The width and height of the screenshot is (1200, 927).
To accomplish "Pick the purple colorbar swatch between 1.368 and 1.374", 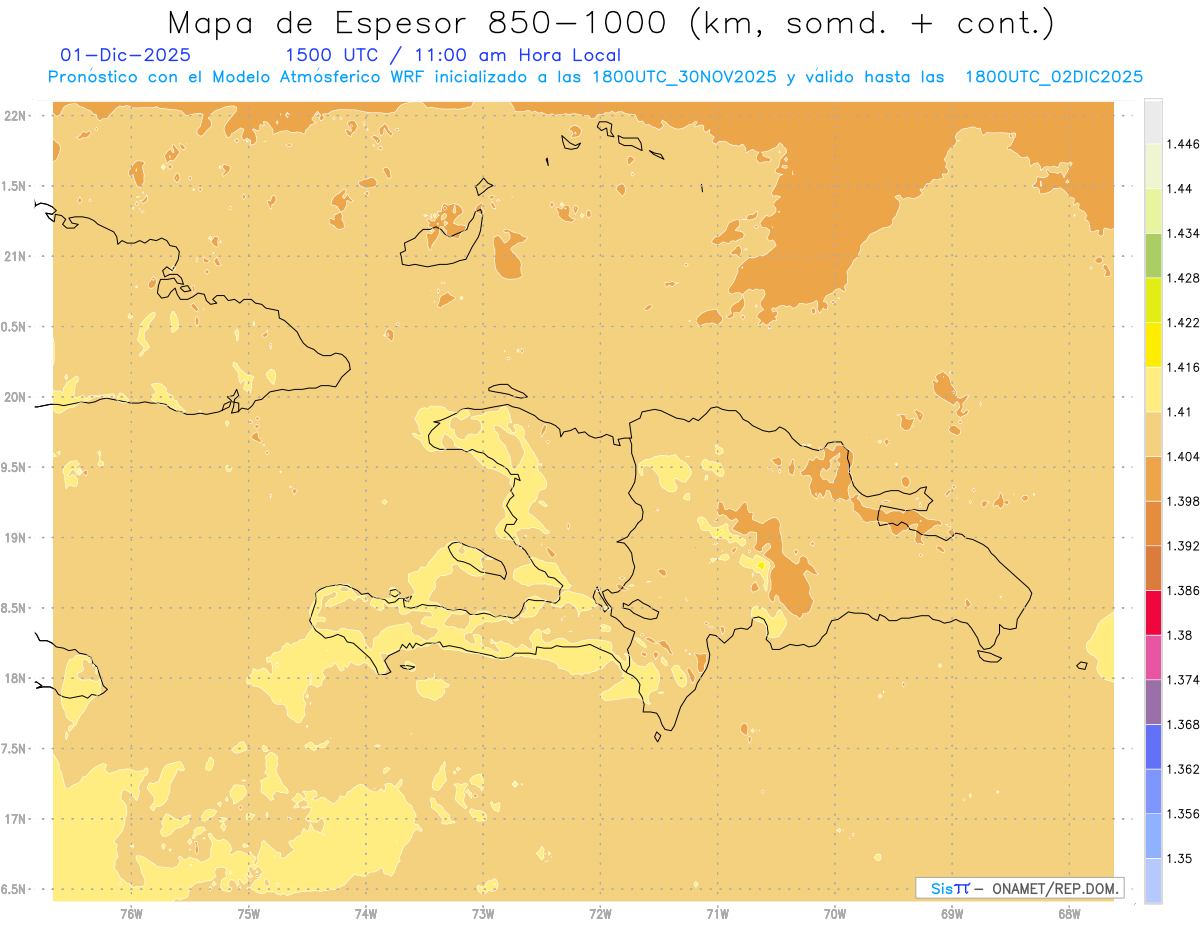I will 1153,702.
